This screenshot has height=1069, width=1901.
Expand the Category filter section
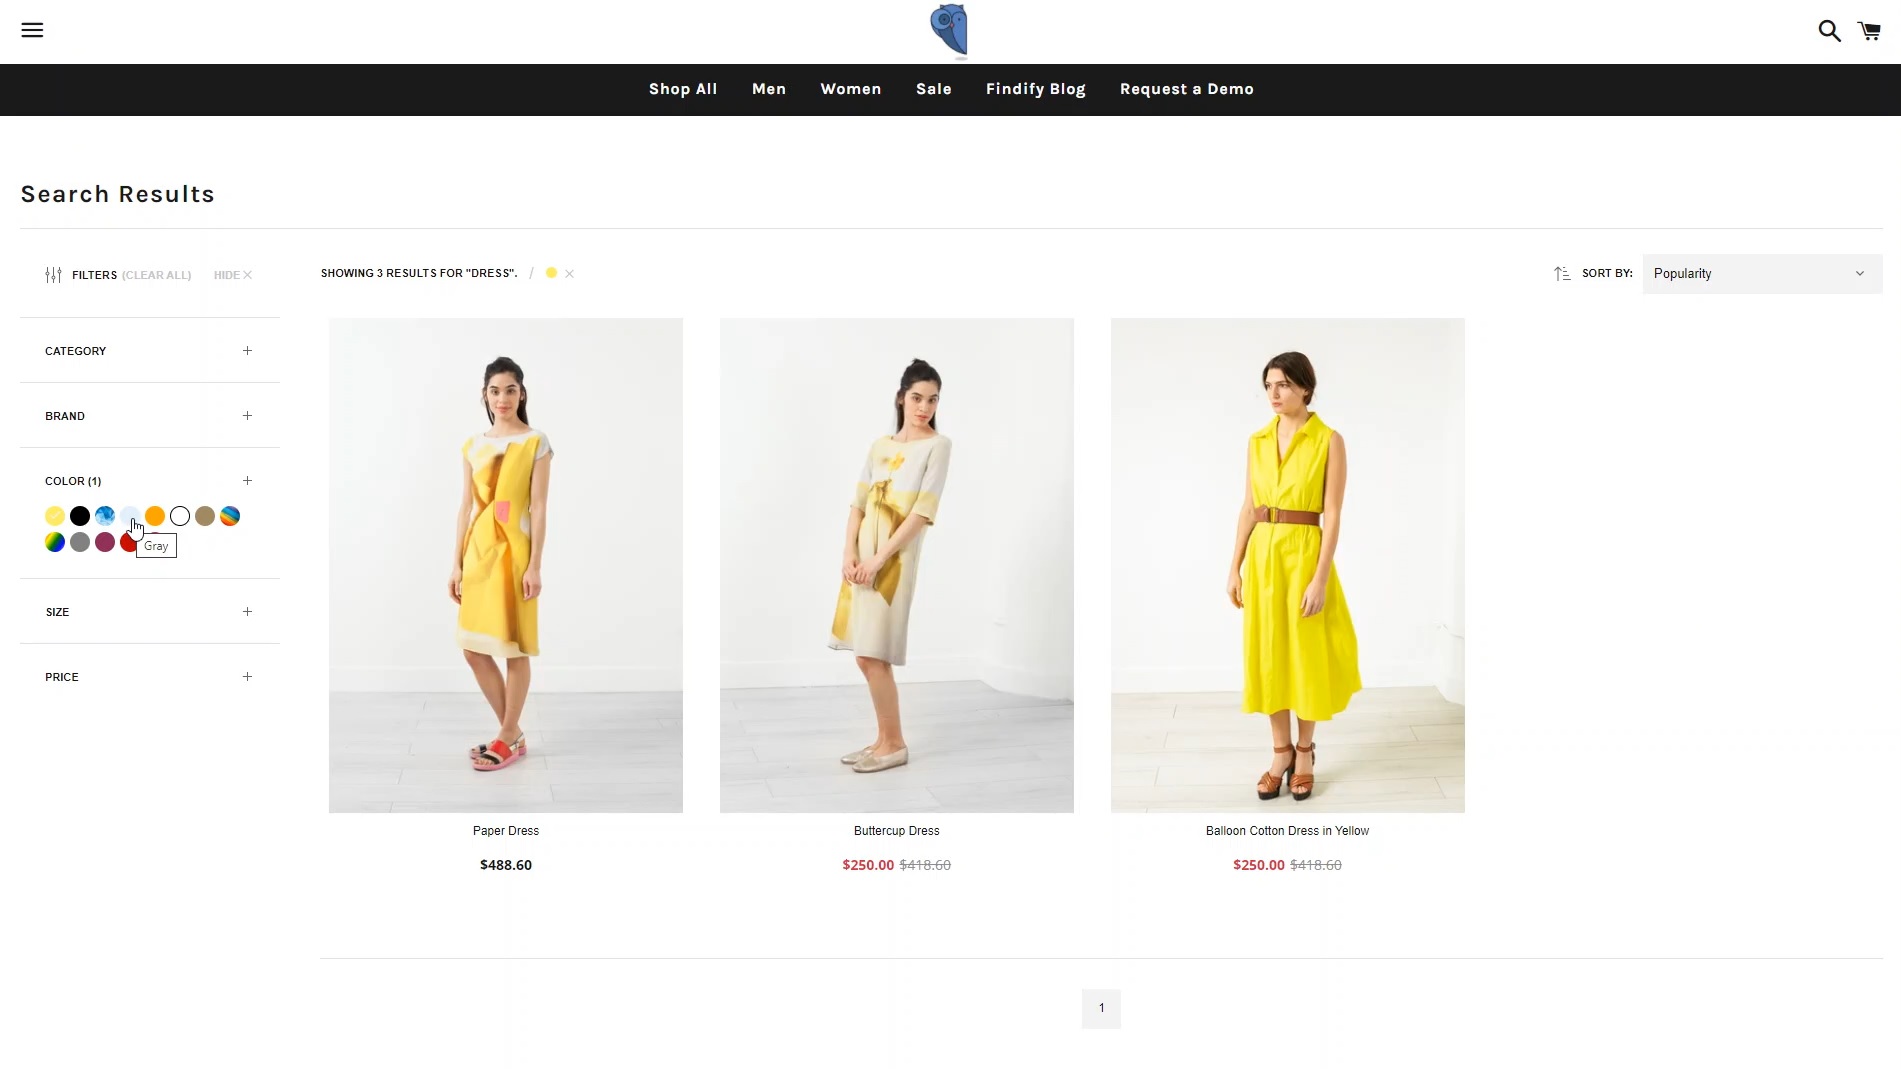[x=149, y=351]
